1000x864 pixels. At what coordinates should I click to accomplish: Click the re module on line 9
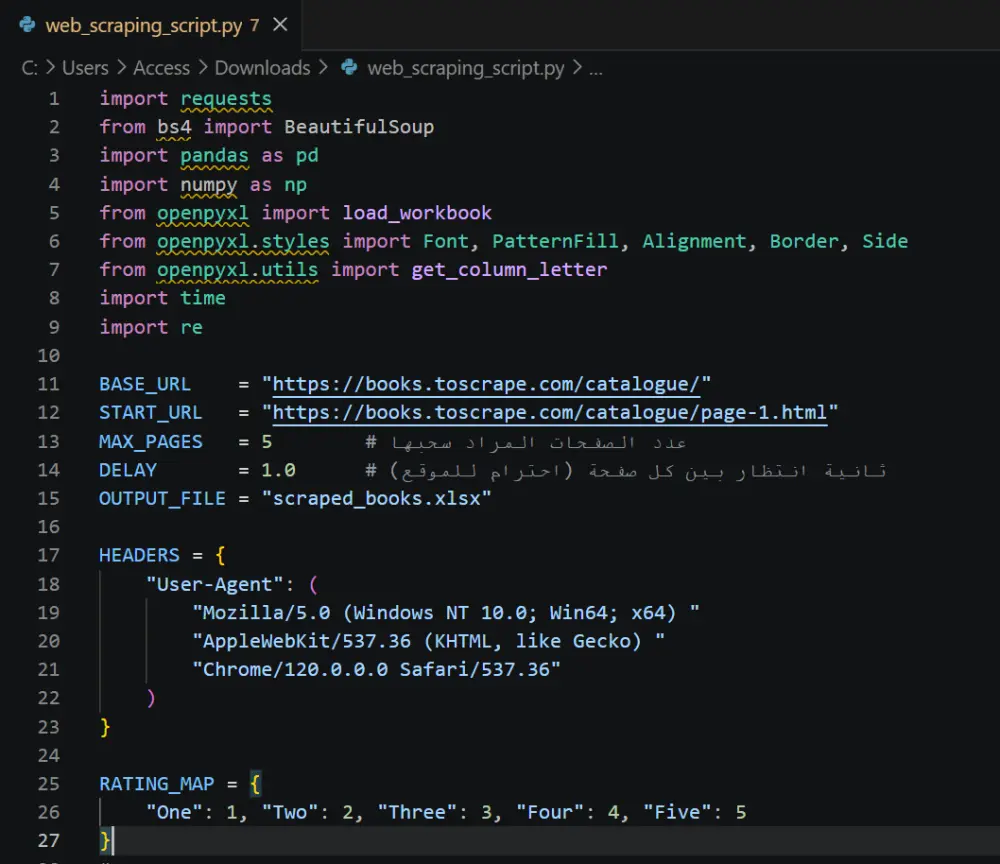191,327
